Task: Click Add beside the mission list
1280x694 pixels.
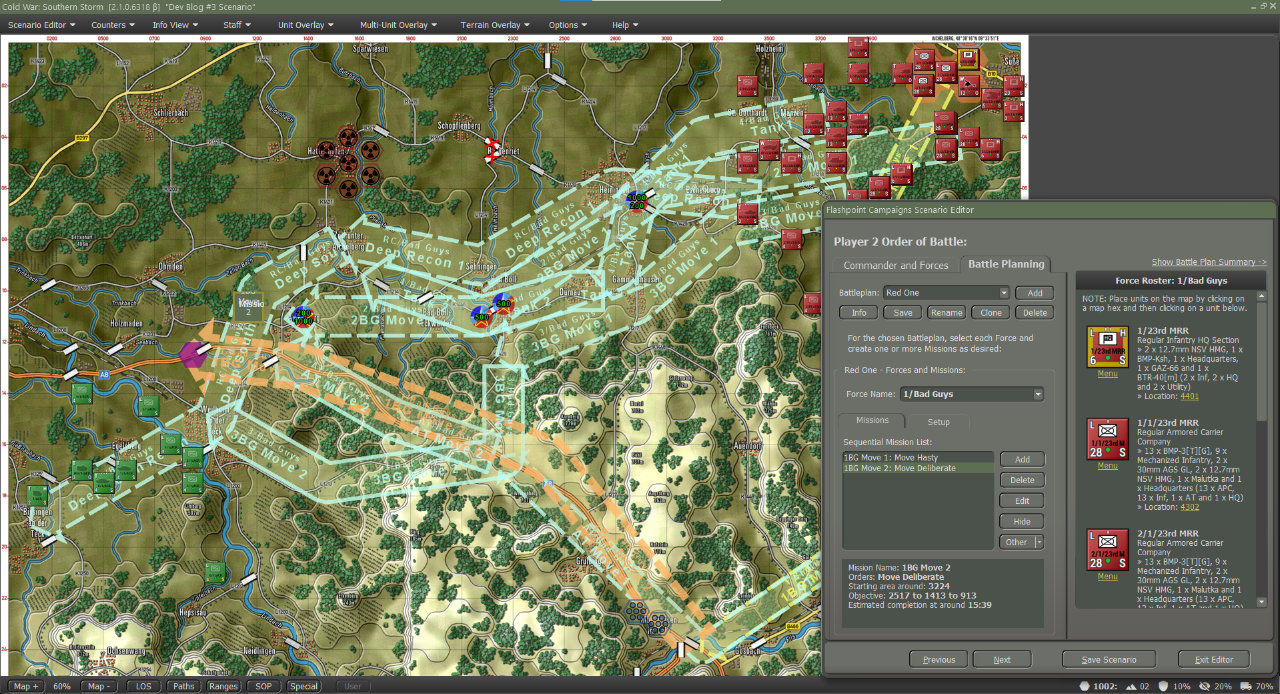Action: tap(1022, 459)
